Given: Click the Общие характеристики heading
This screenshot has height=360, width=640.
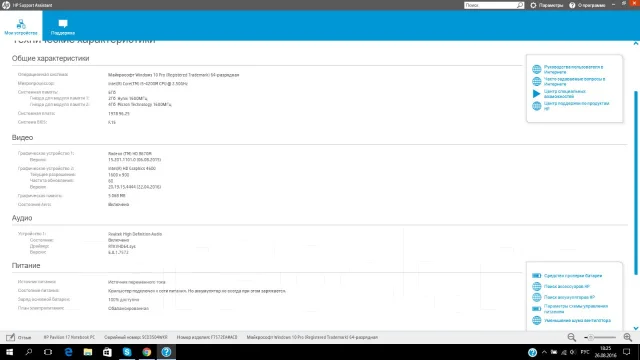Looking at the screenshot, I should [x=50, y=58].
